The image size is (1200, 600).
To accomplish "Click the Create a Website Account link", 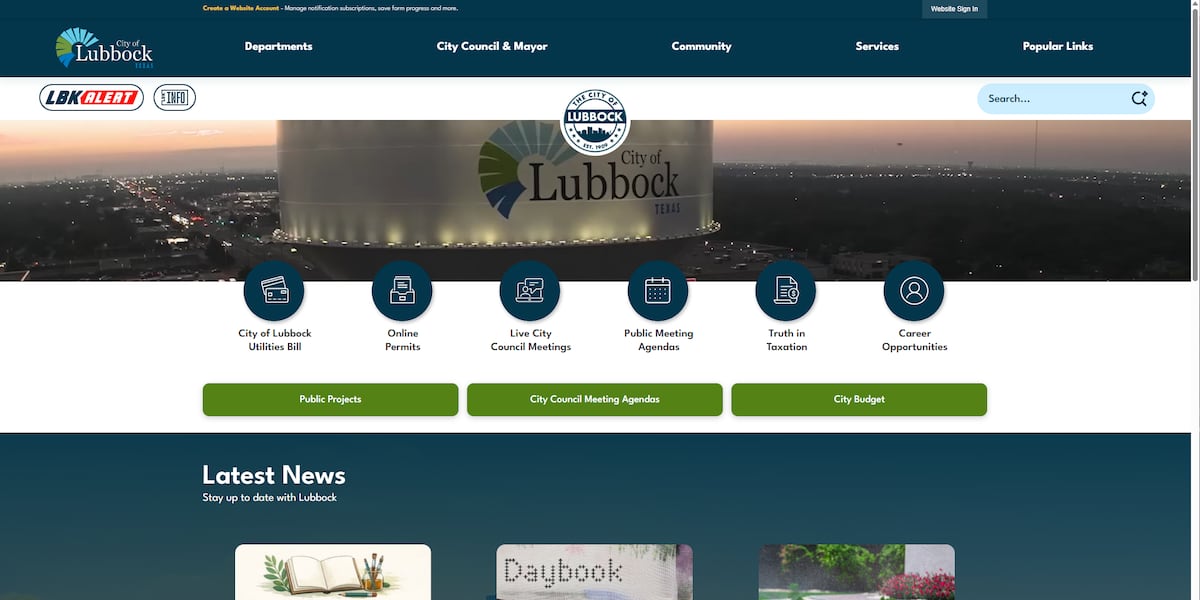I will click(241, 8).
